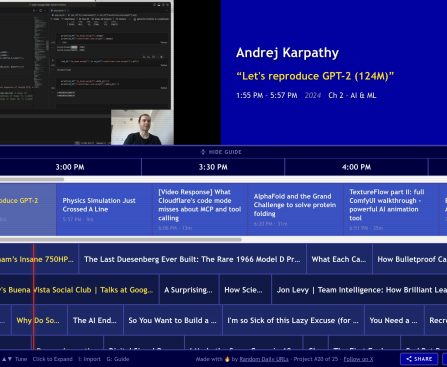Image resolution: width=447 pixels, height=367 pixels.
Task: Tune to the How Scie... program
Action: [245, 290]
